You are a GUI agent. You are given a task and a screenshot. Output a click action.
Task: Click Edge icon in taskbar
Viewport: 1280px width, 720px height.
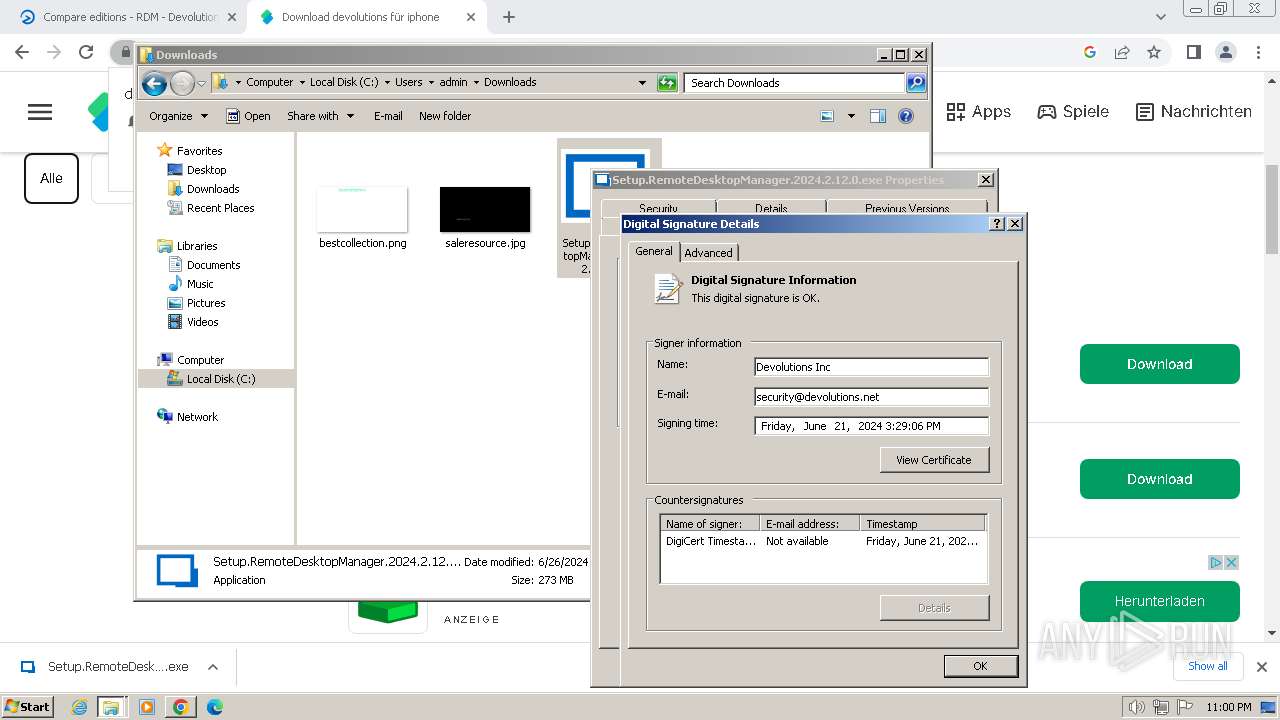click(214, 707)
